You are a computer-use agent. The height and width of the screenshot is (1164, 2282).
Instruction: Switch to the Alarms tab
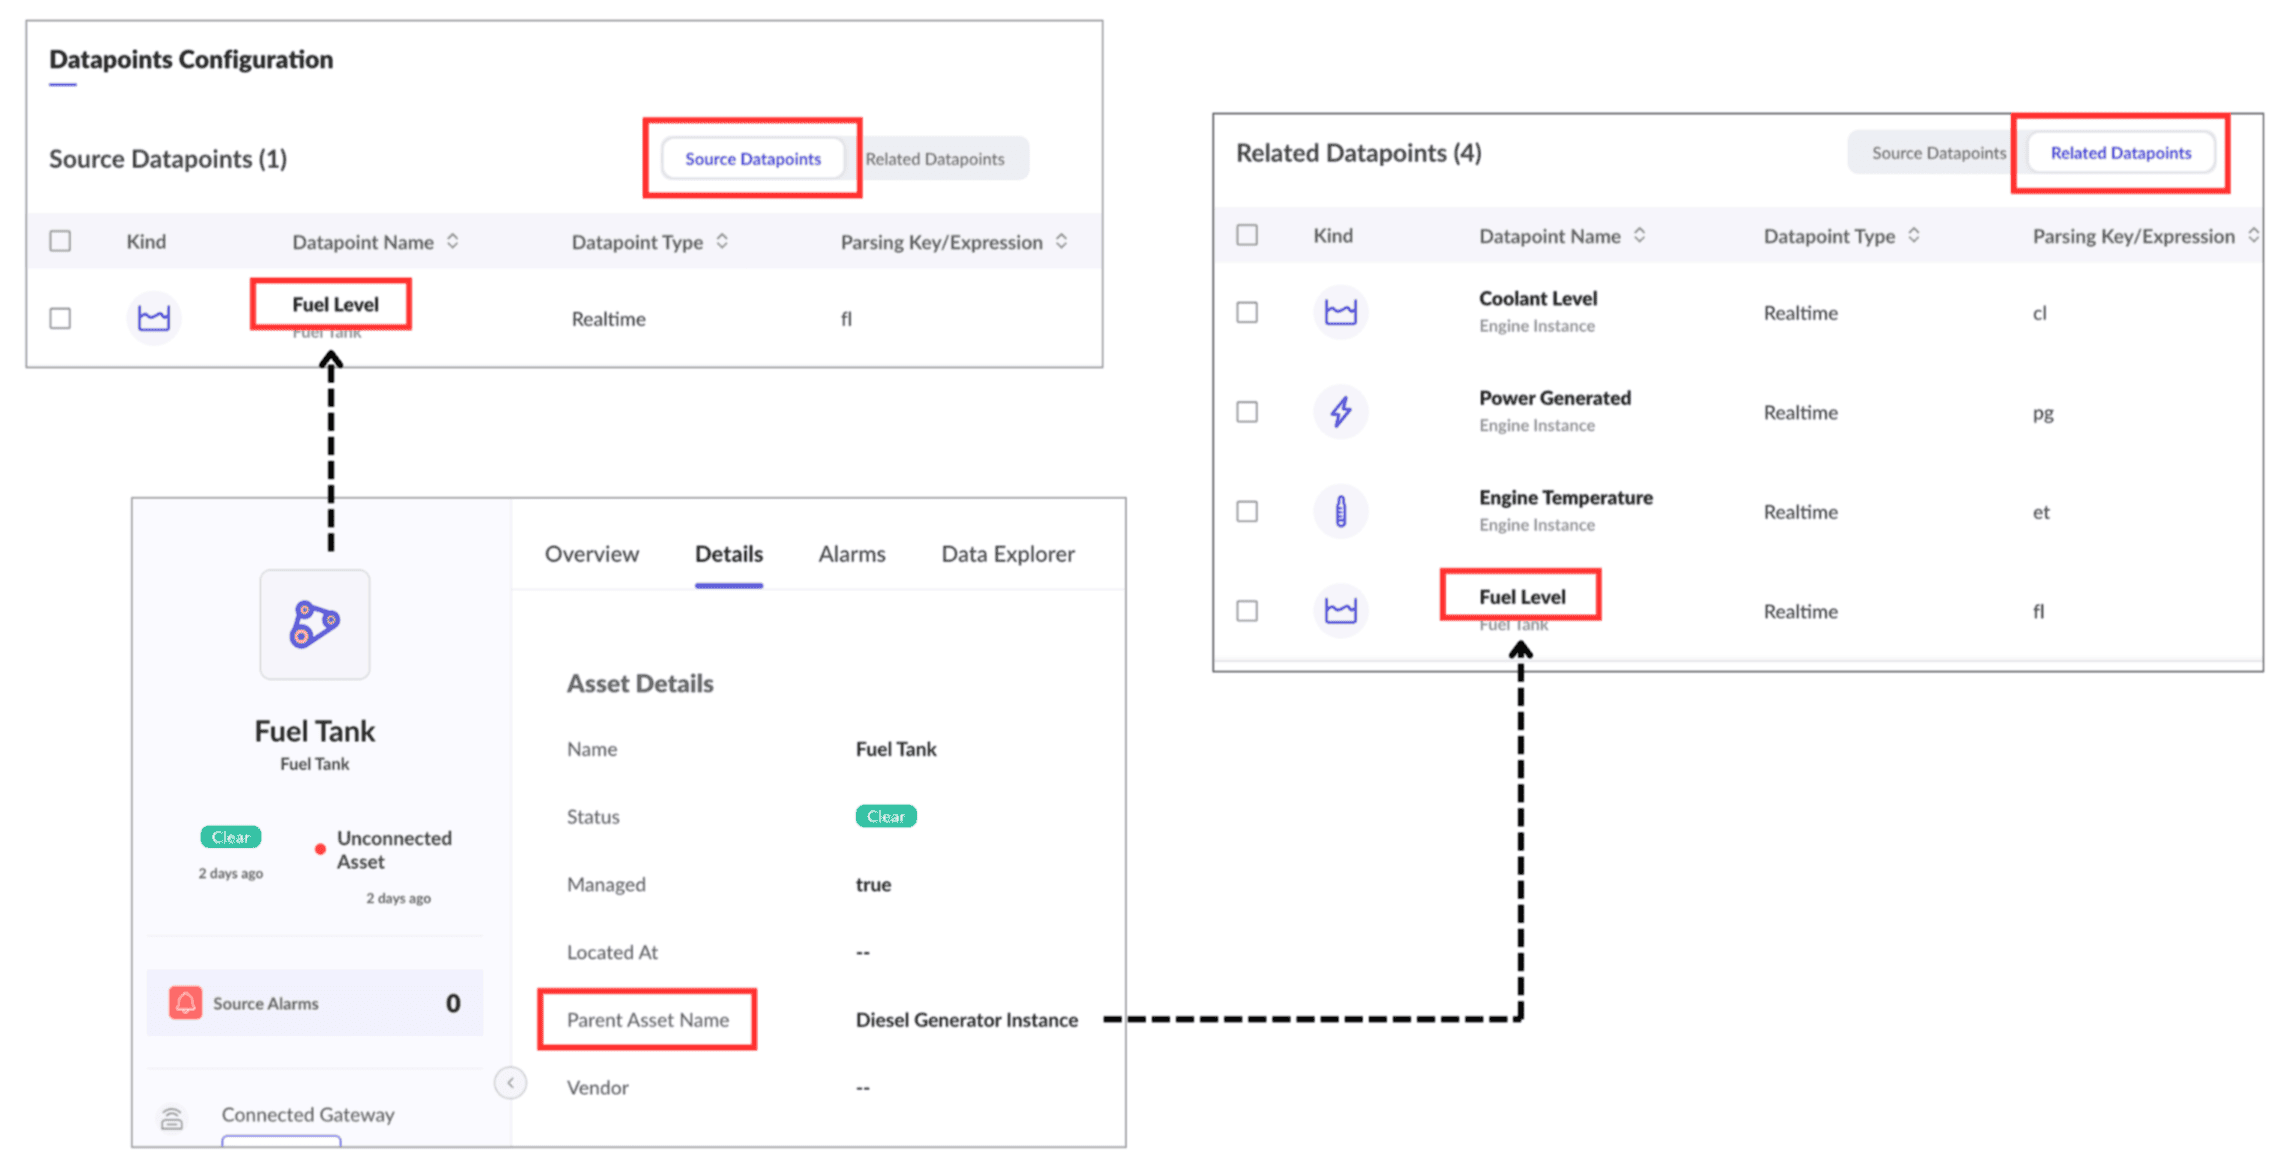851,554
